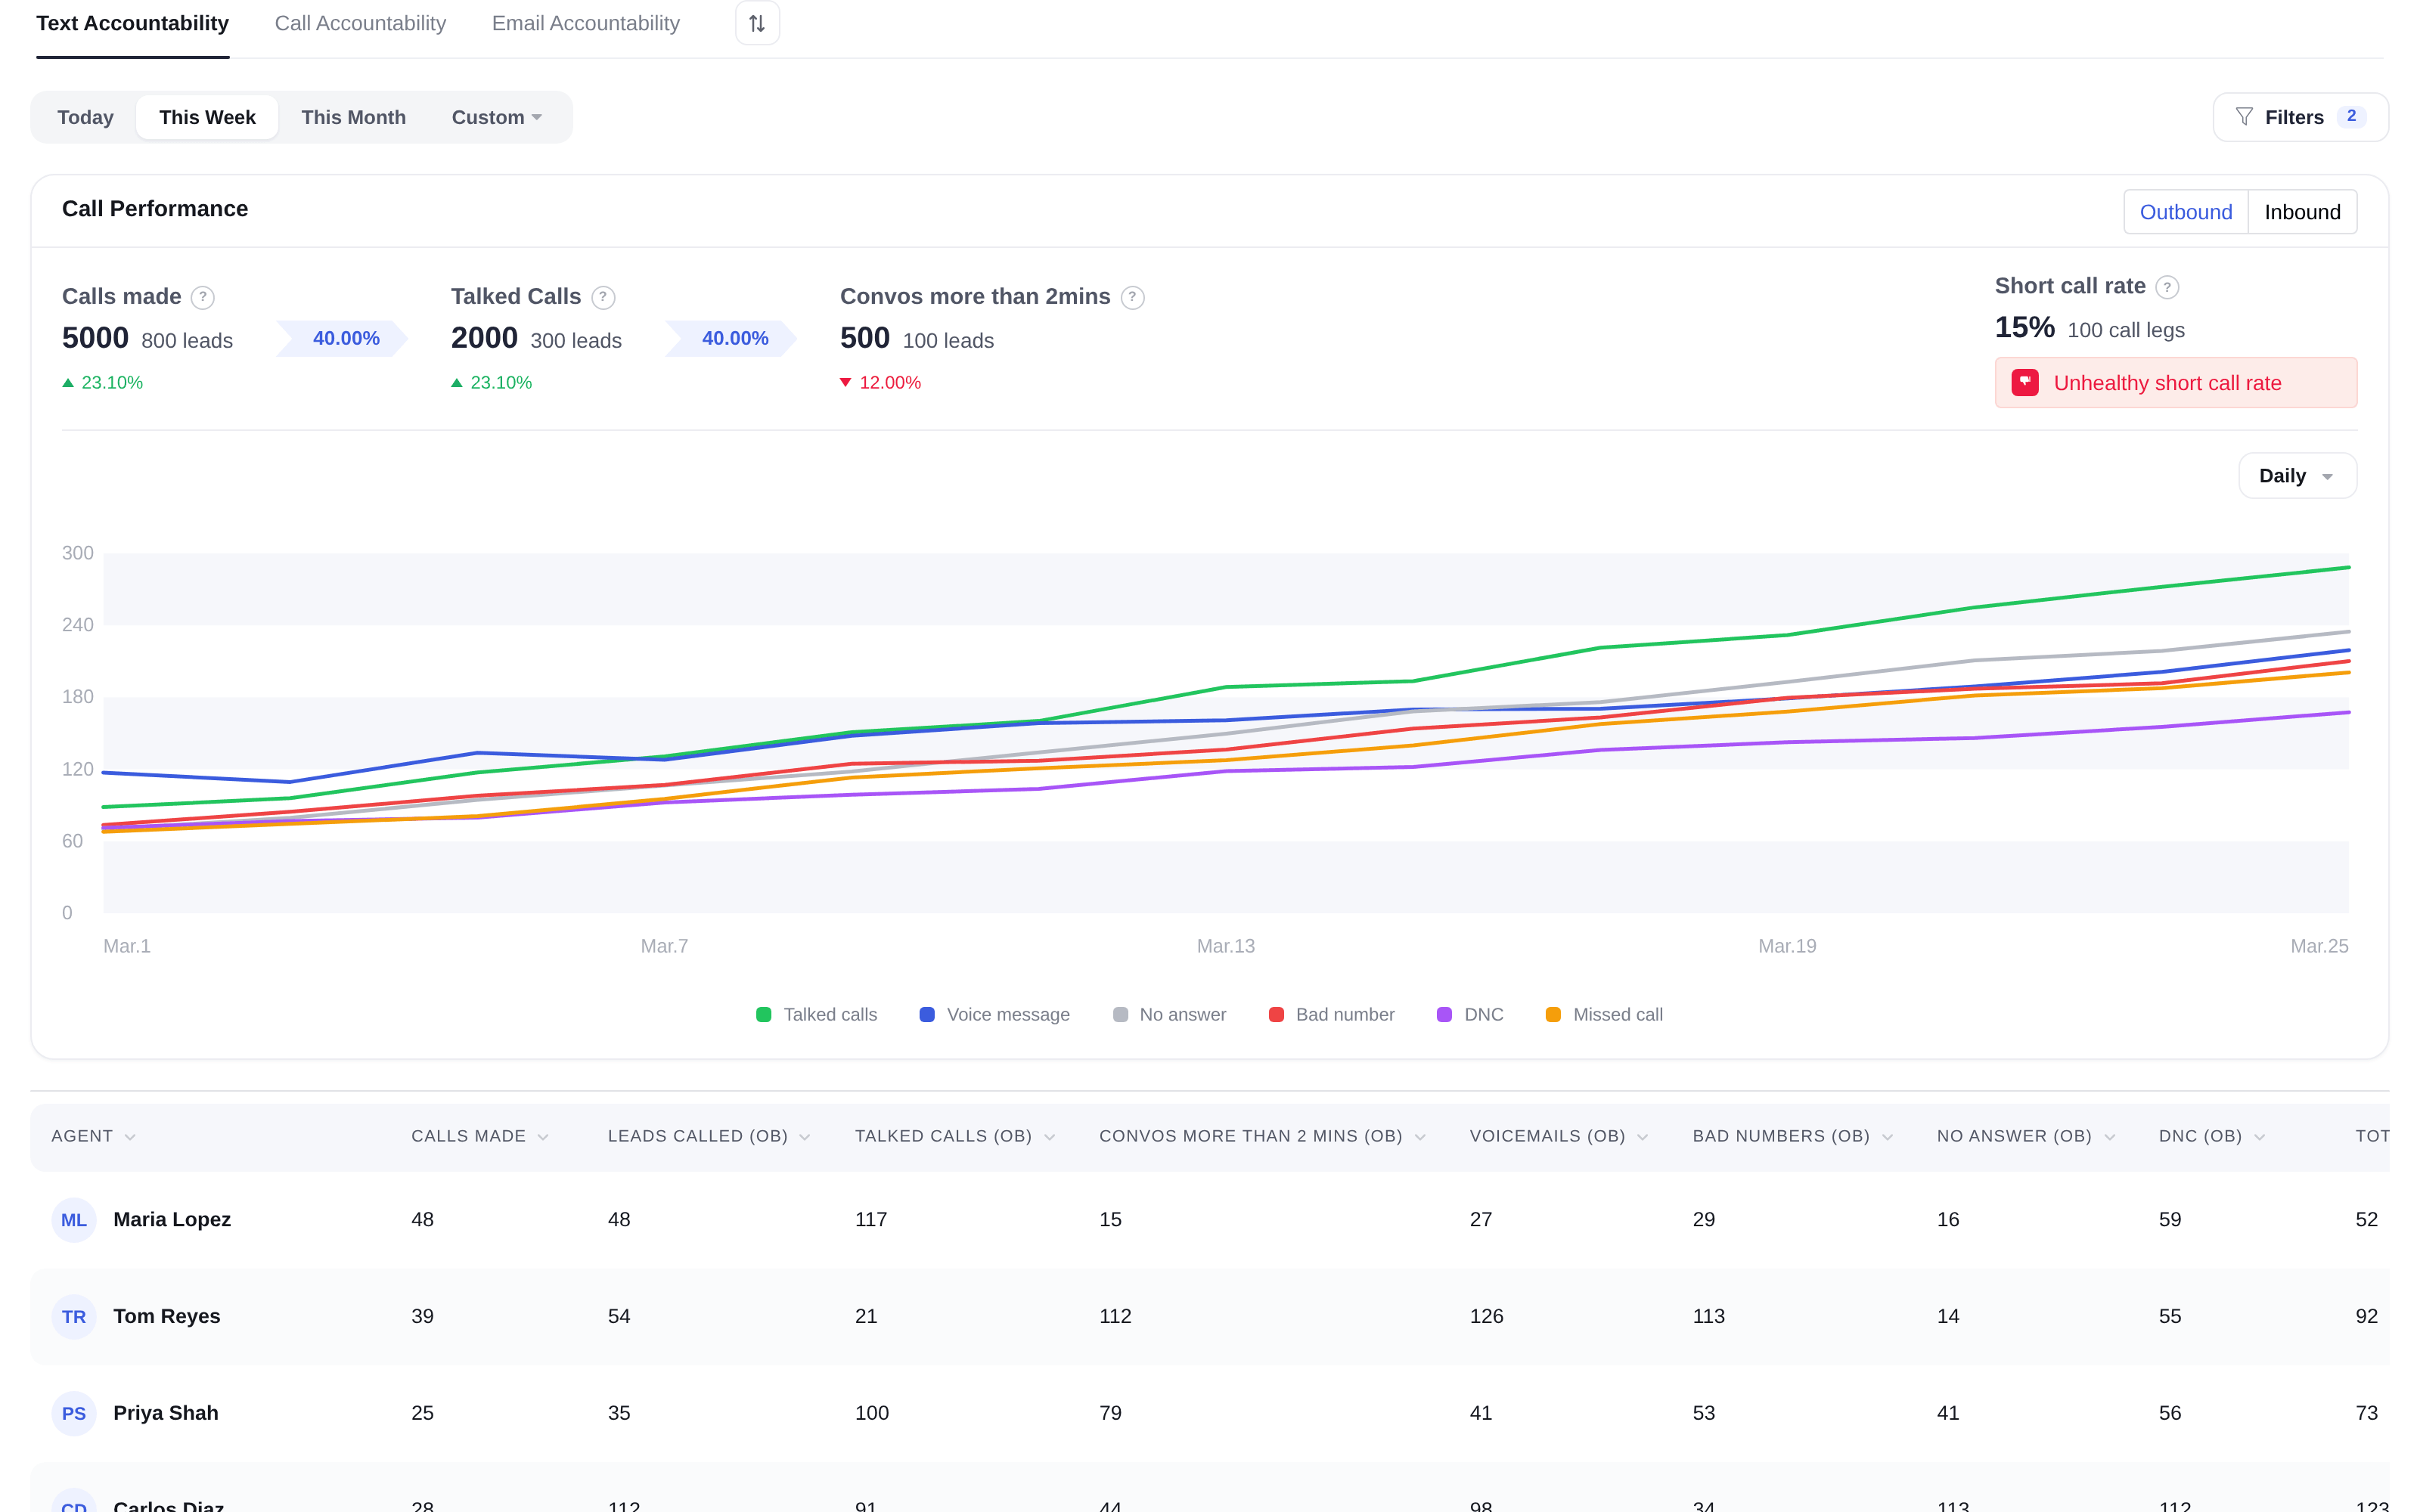Click the 5000 calls made value

pyautogui.click(x=95, y=338)
